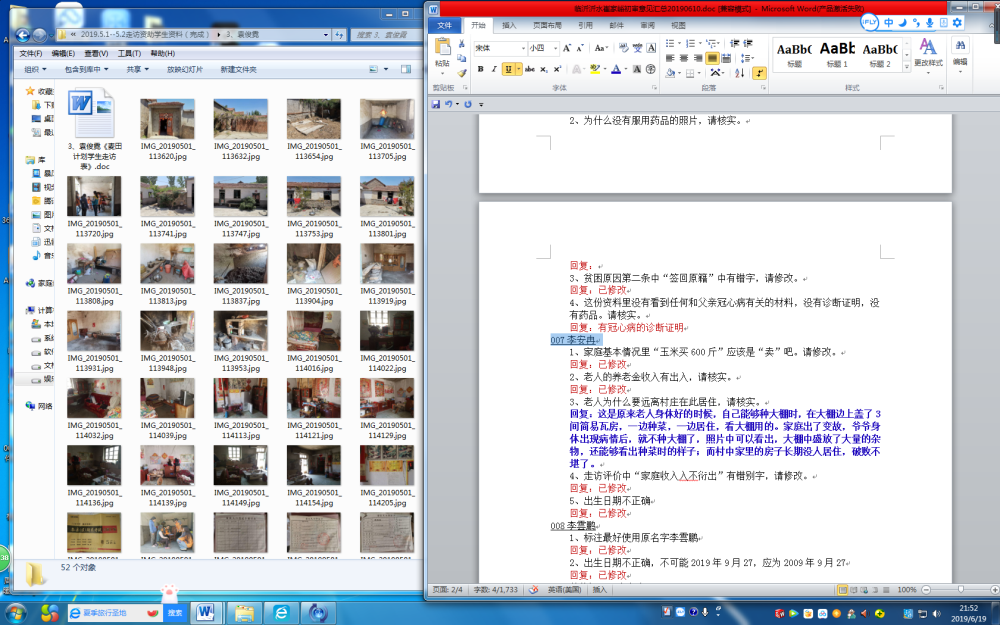The height and width of the screenshot is (625, 1000).
Task: Apply yellow text highlight color
Action: [594, 69]
